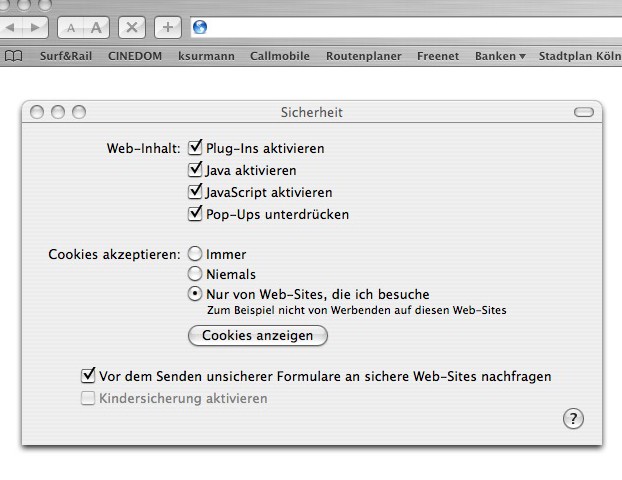Stop loading with the X toolbar button
622x480 pixels.
coord(132,27)
